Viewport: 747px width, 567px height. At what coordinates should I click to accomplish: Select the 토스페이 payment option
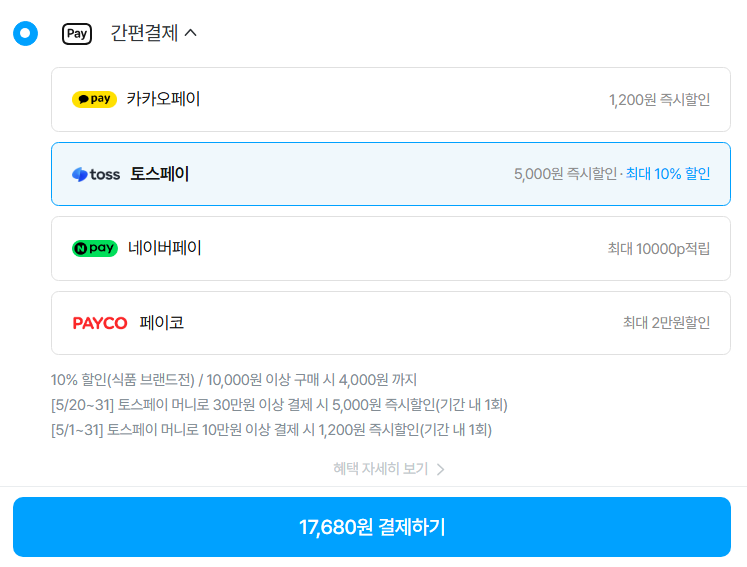(x=391, y=174)
